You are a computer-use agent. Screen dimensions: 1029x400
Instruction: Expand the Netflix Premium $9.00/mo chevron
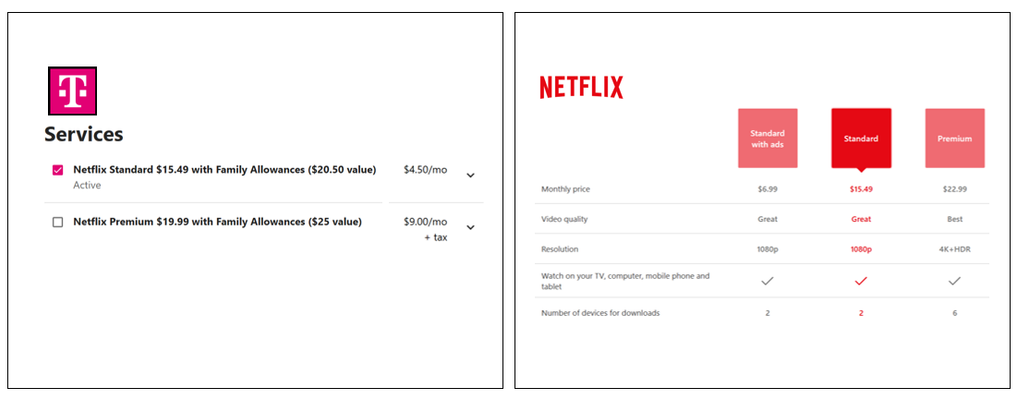470,228
